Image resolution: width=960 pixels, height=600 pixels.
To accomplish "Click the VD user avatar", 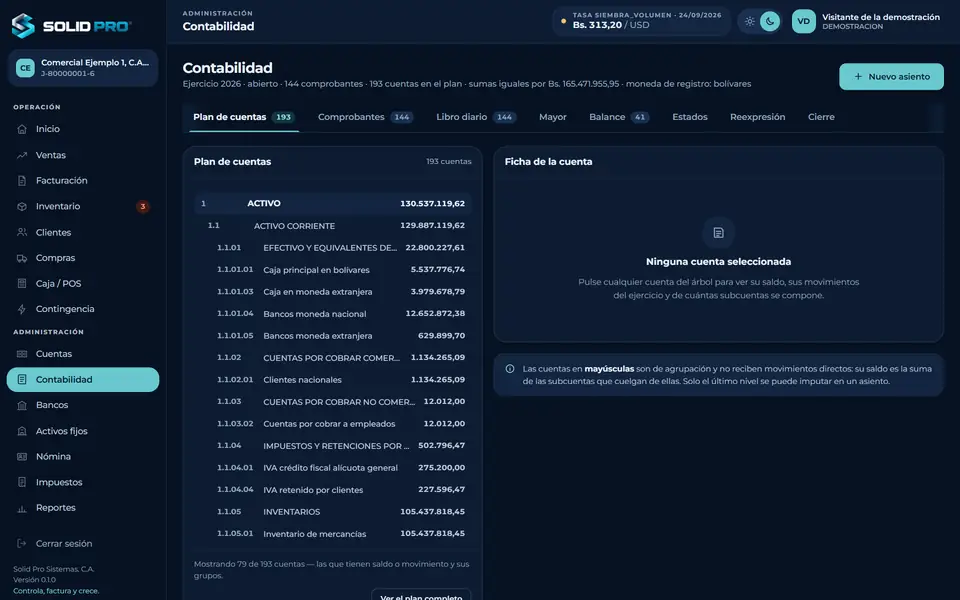I will click(803, 21).
